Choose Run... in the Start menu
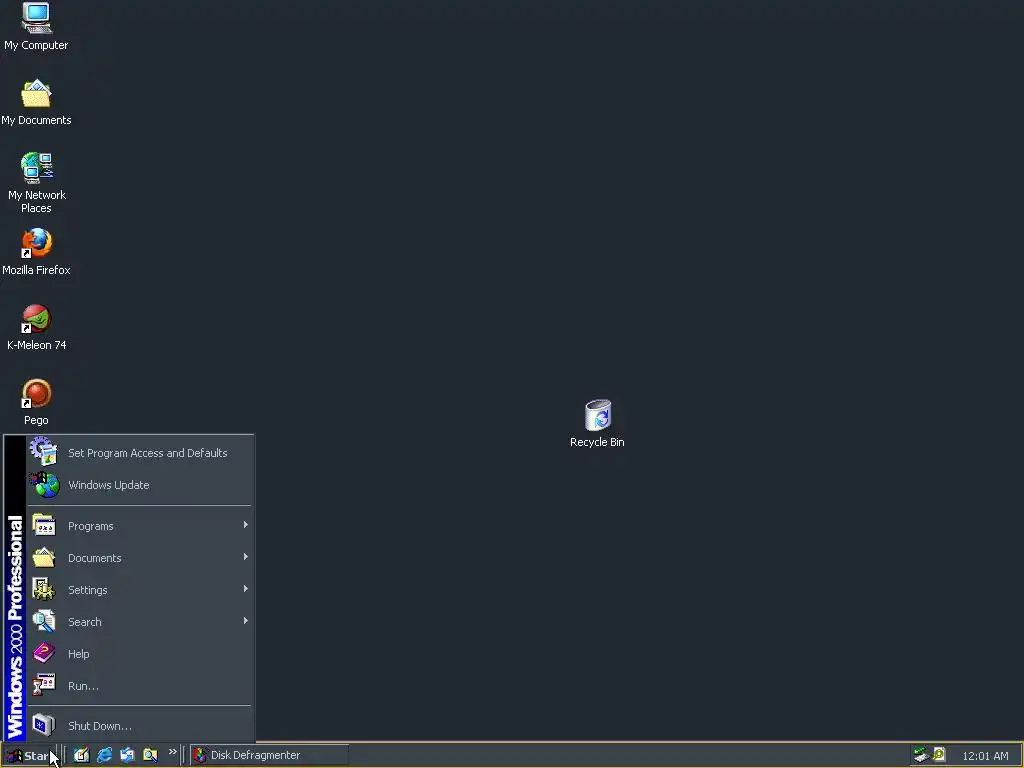The width and height of the screenshot is (1024, 768). 139,686
